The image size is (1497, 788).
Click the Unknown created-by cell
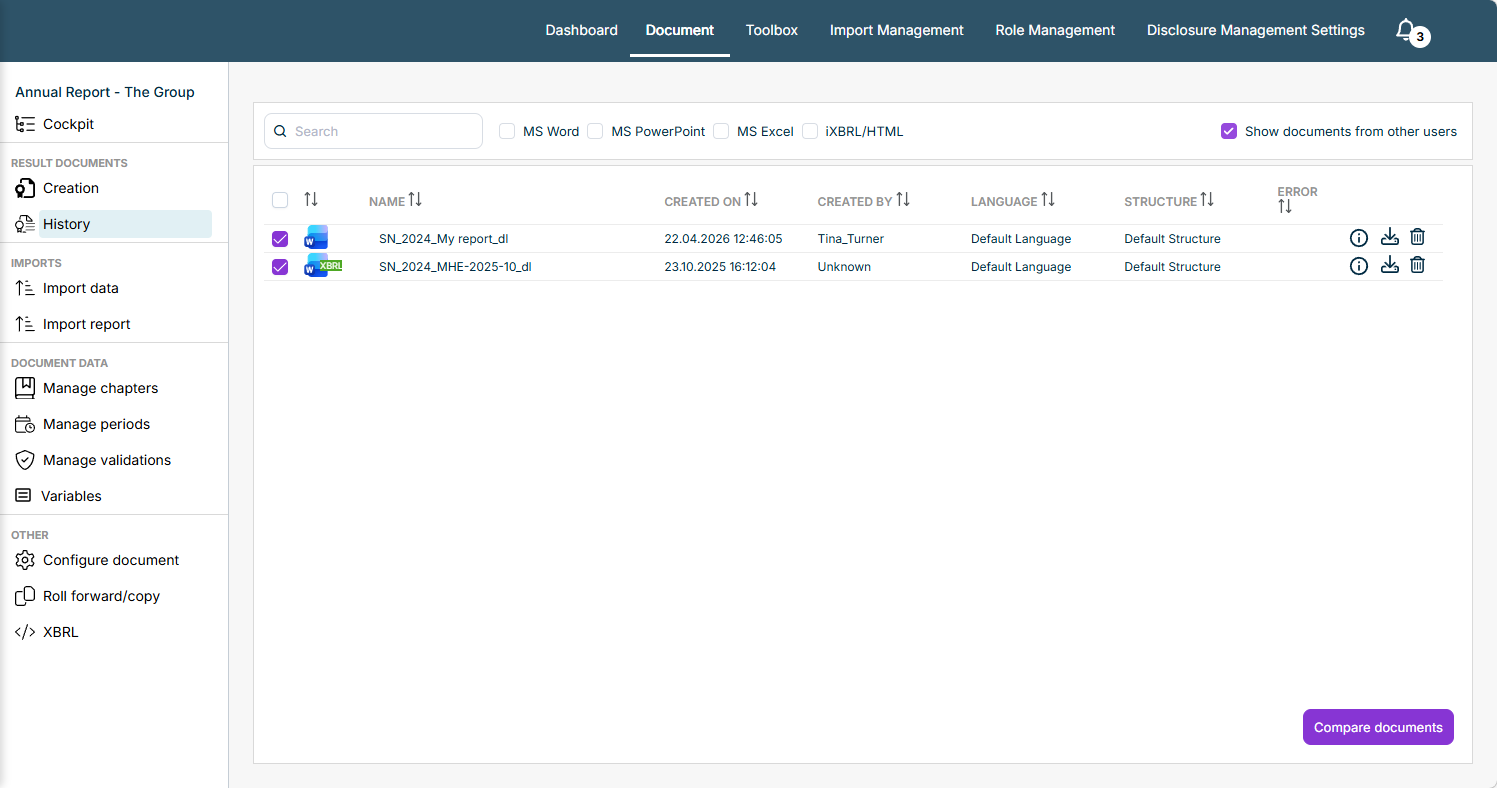tap(844, 267)
